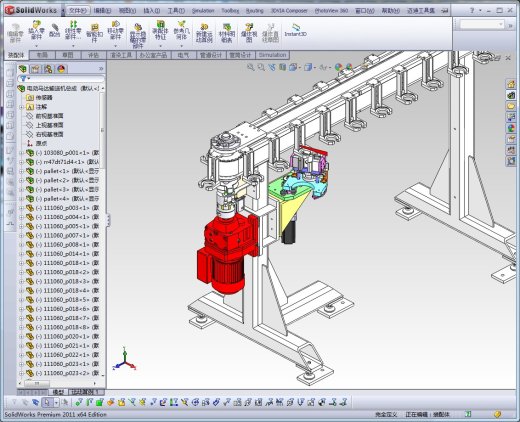Open dropdown arrow under Reference Geometry button
The width and height of the screenshot is (520, 422).
click(181, 46)
